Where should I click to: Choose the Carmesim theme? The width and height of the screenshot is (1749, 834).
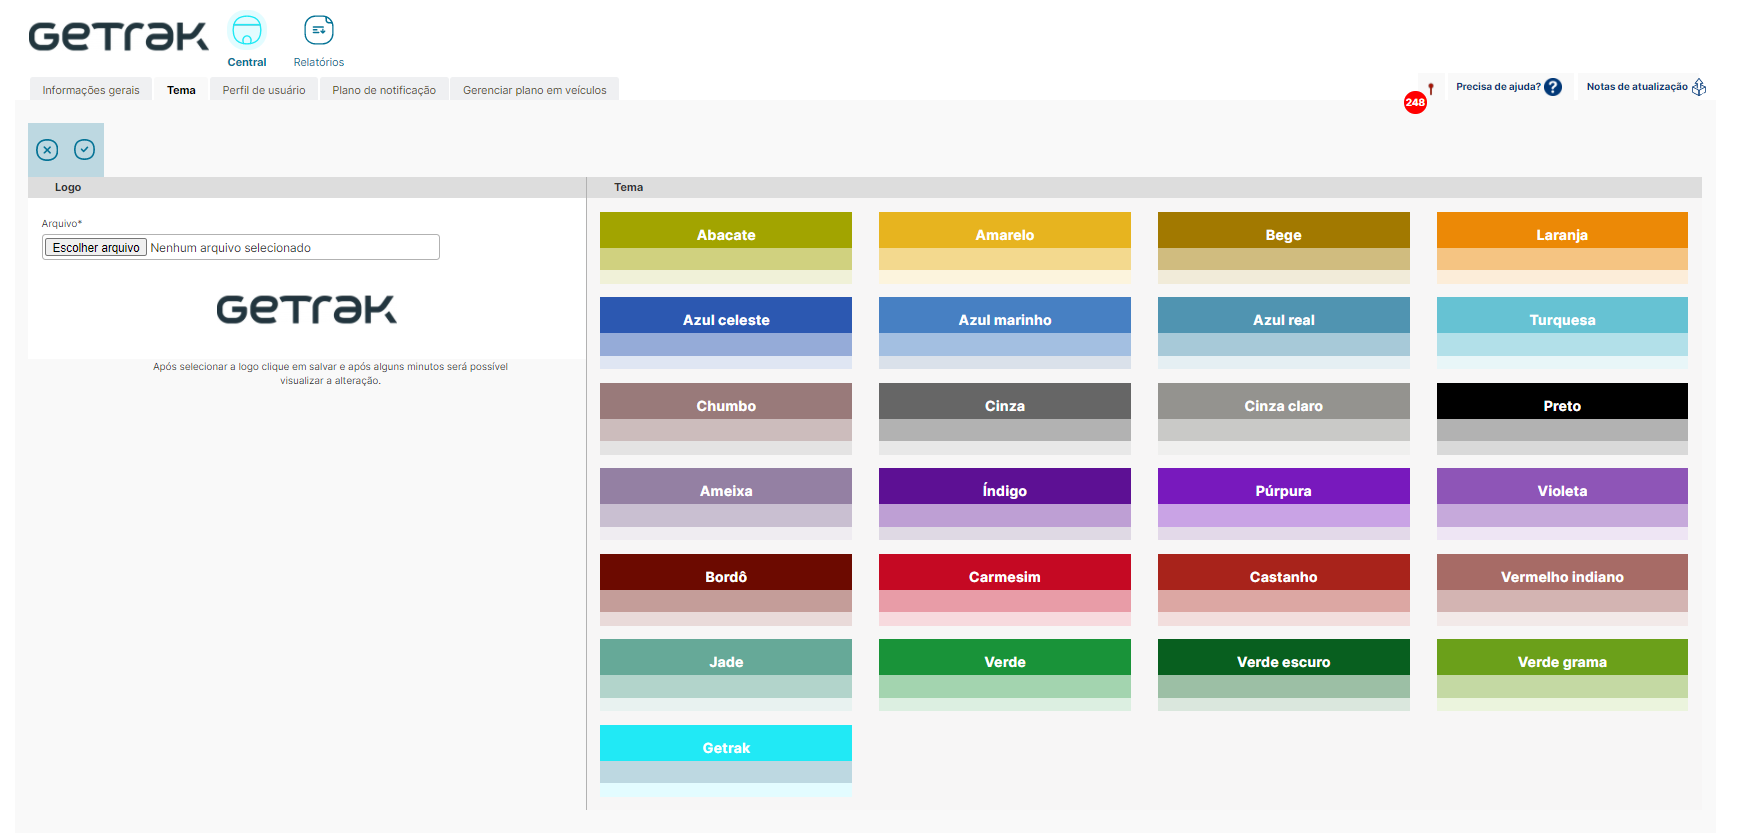coord(1005,590)
